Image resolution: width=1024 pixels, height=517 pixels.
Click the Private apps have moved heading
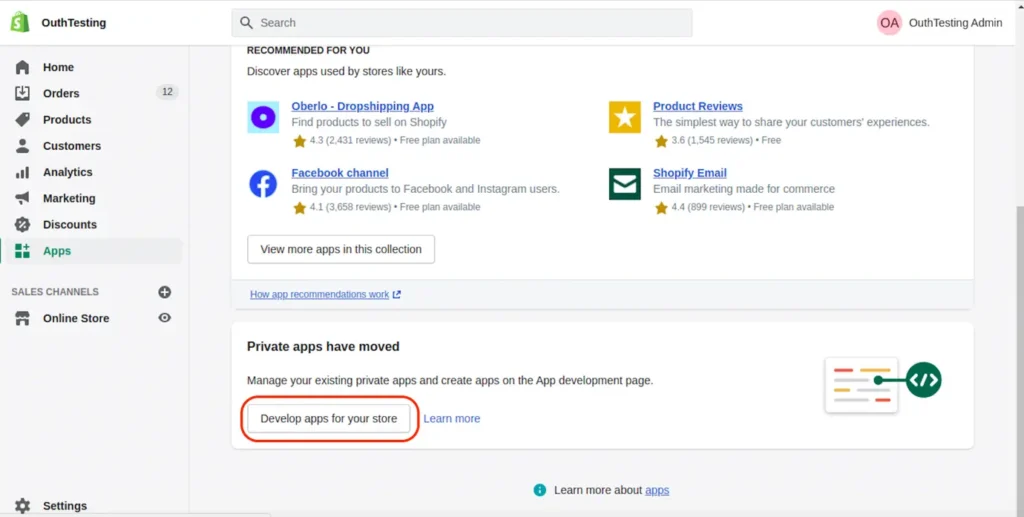point(323,347)
